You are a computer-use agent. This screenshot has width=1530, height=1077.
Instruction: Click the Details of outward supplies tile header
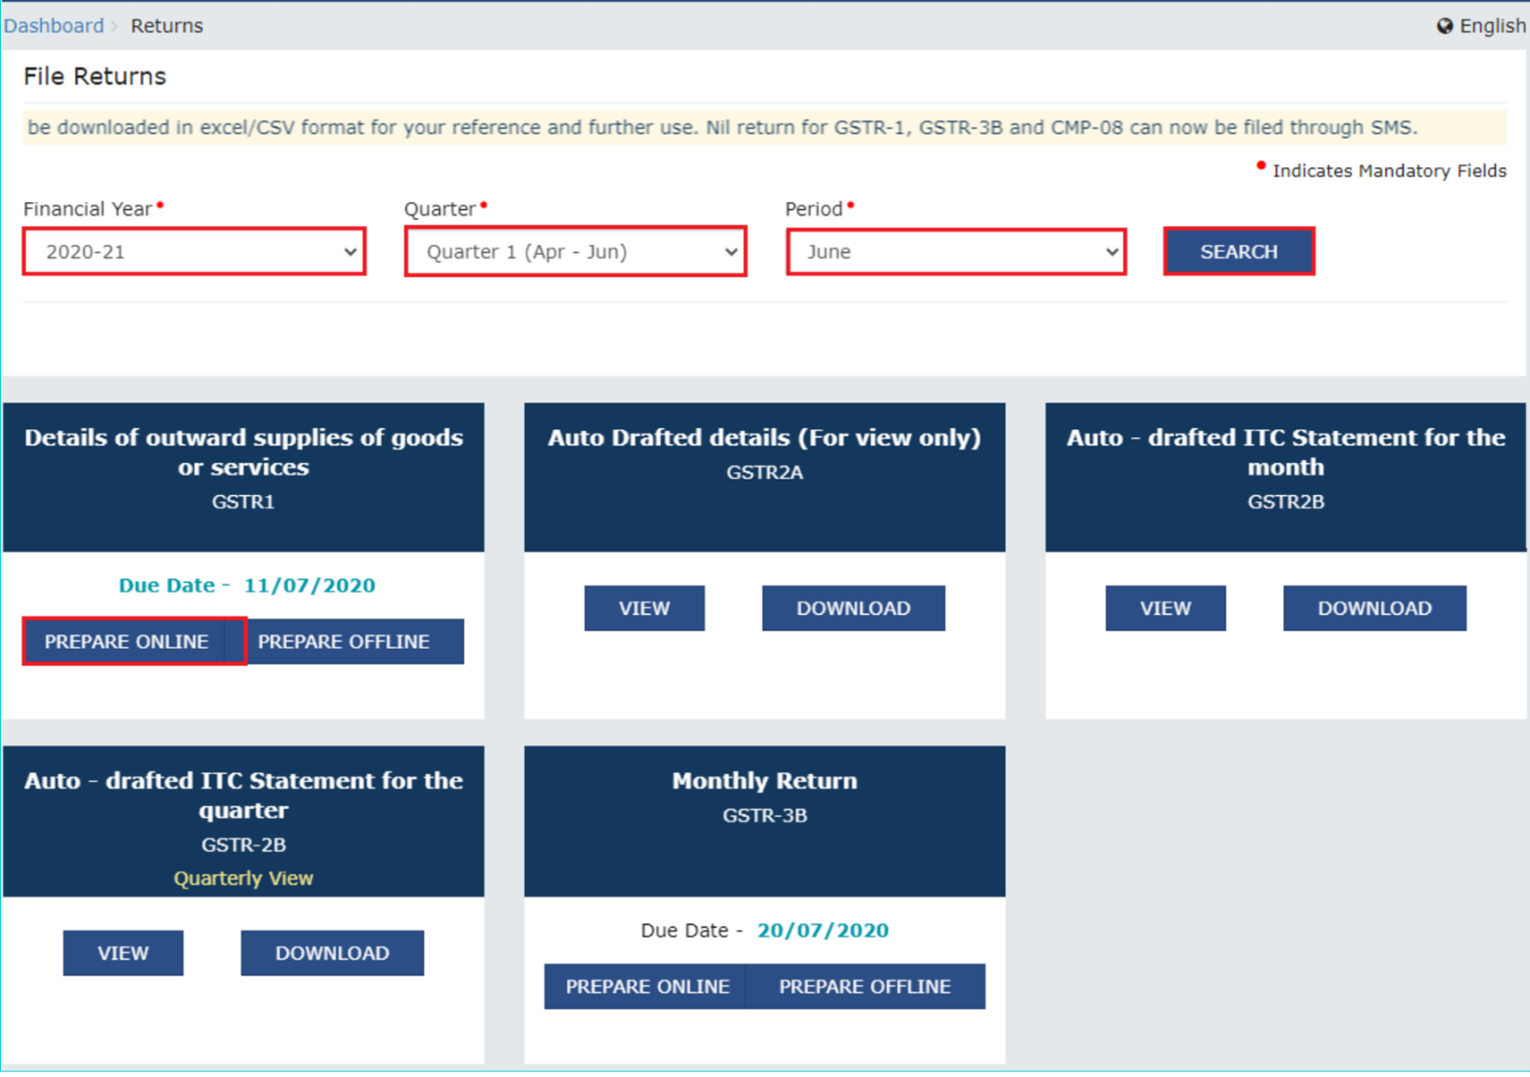[x=243, y=477]
